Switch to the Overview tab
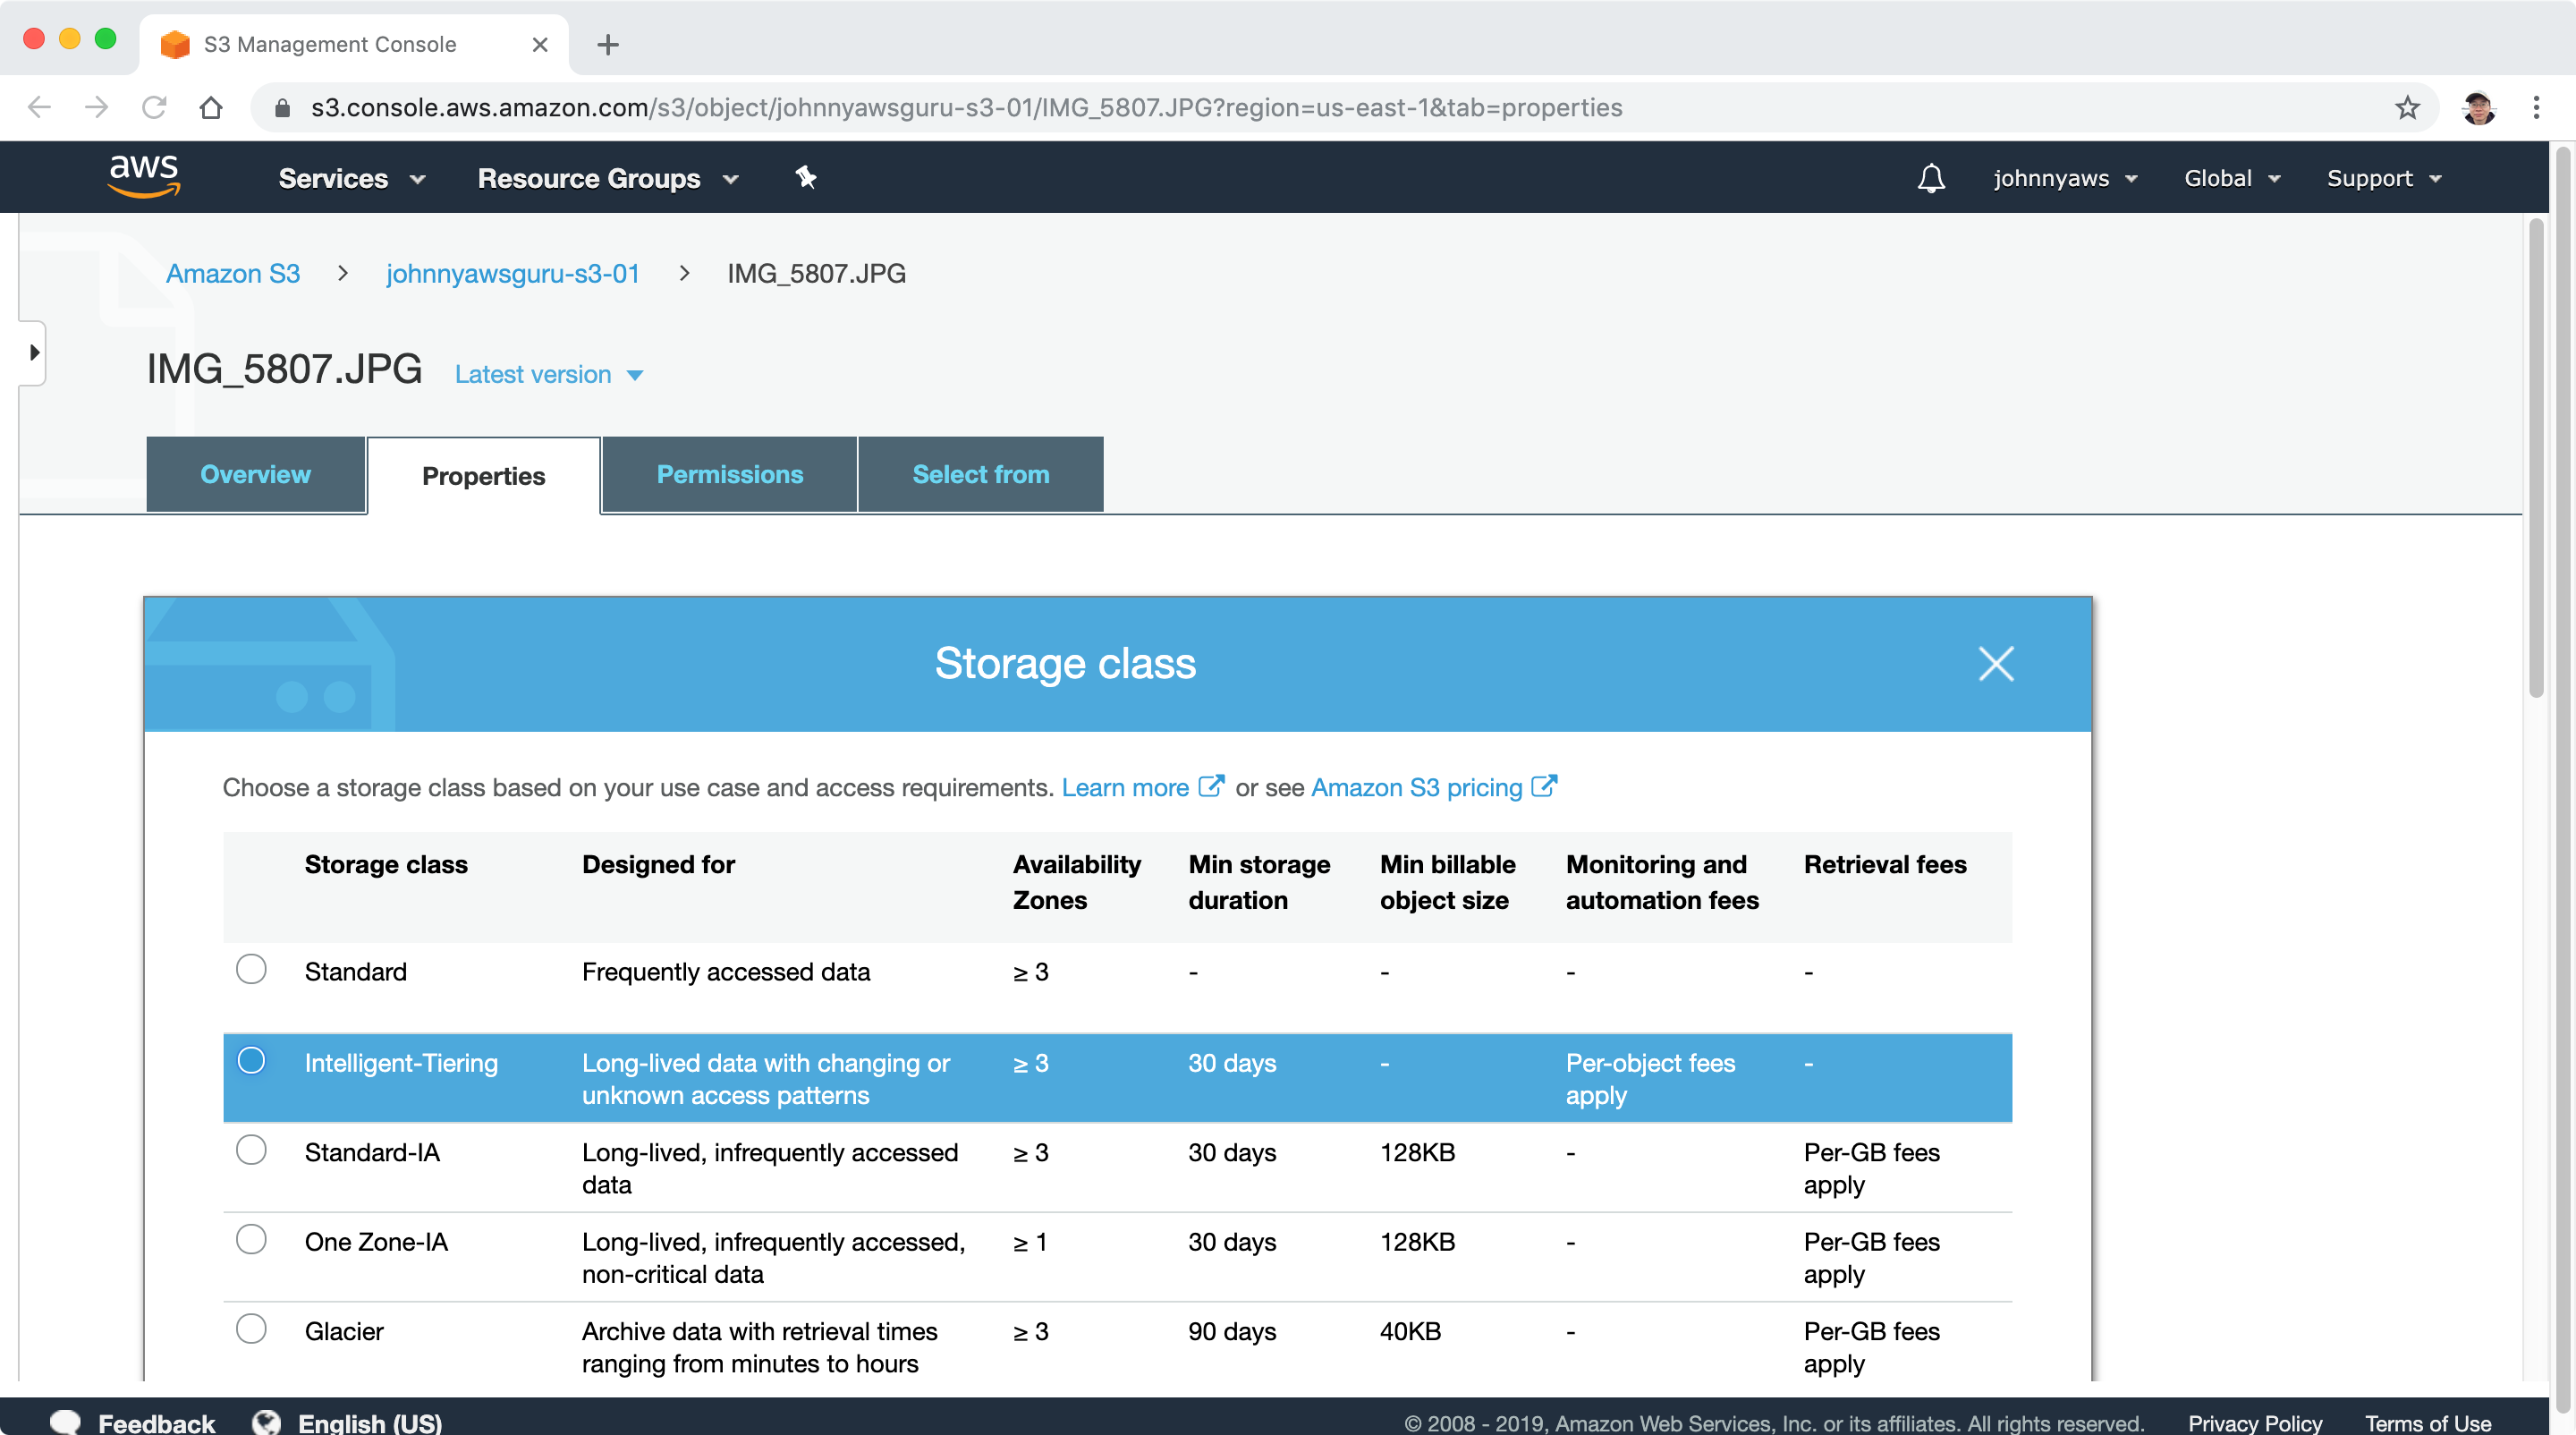2576x1435 pixels. coord(256,474)
